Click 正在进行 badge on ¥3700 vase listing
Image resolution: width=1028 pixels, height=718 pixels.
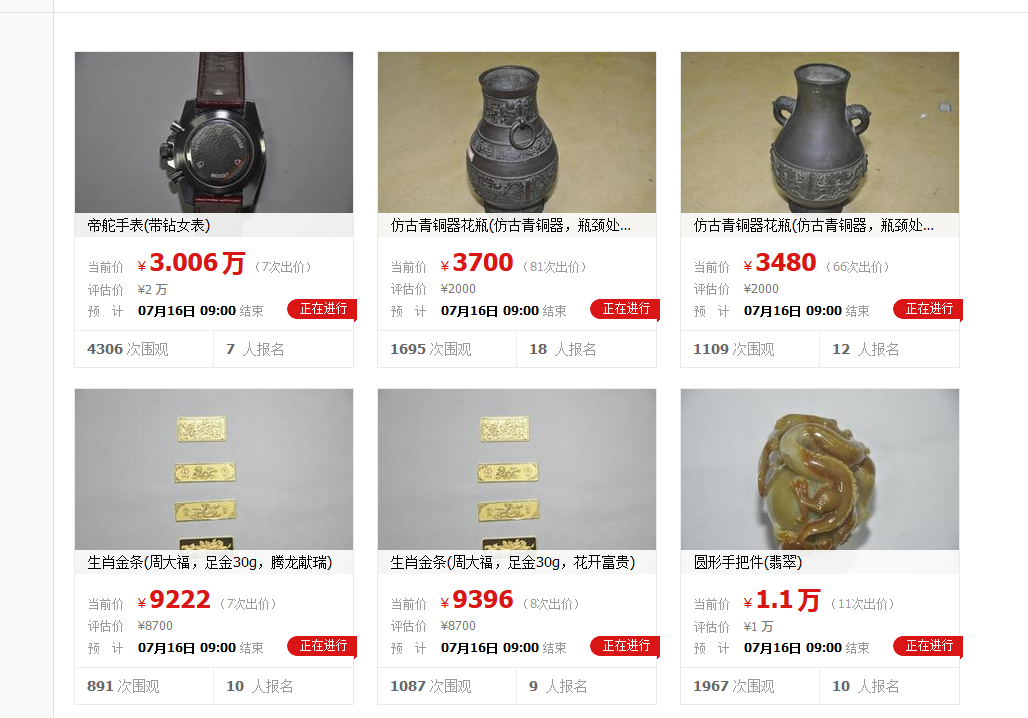[625, 309]
